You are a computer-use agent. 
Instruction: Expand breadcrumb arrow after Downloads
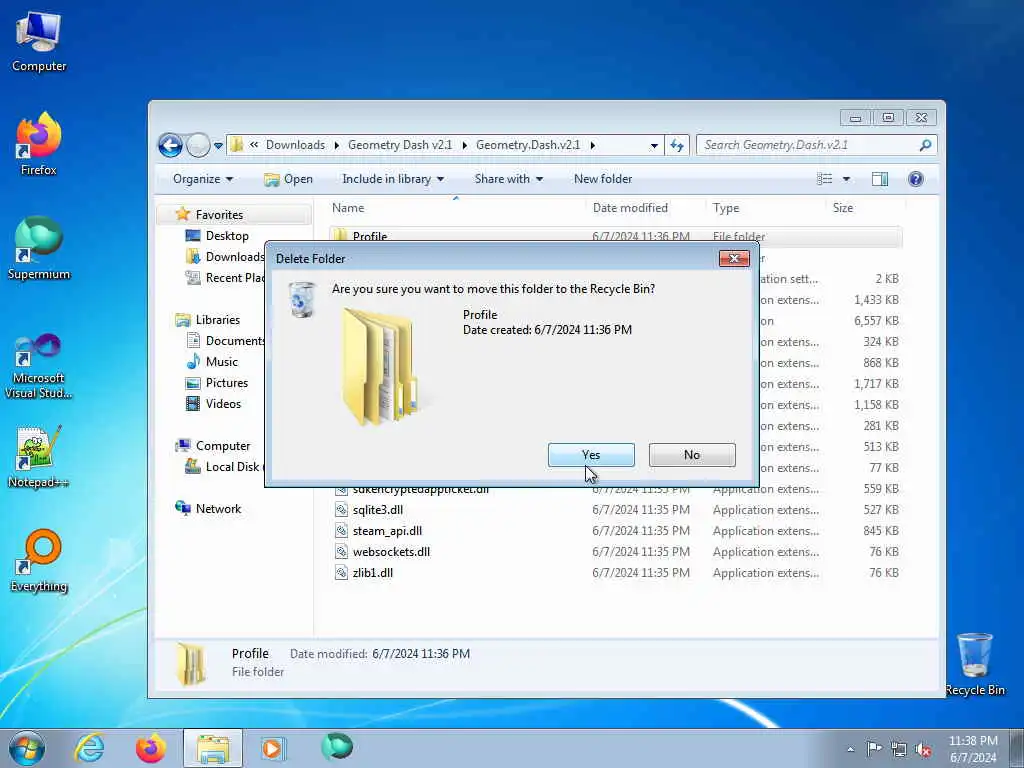click(336, 145)
